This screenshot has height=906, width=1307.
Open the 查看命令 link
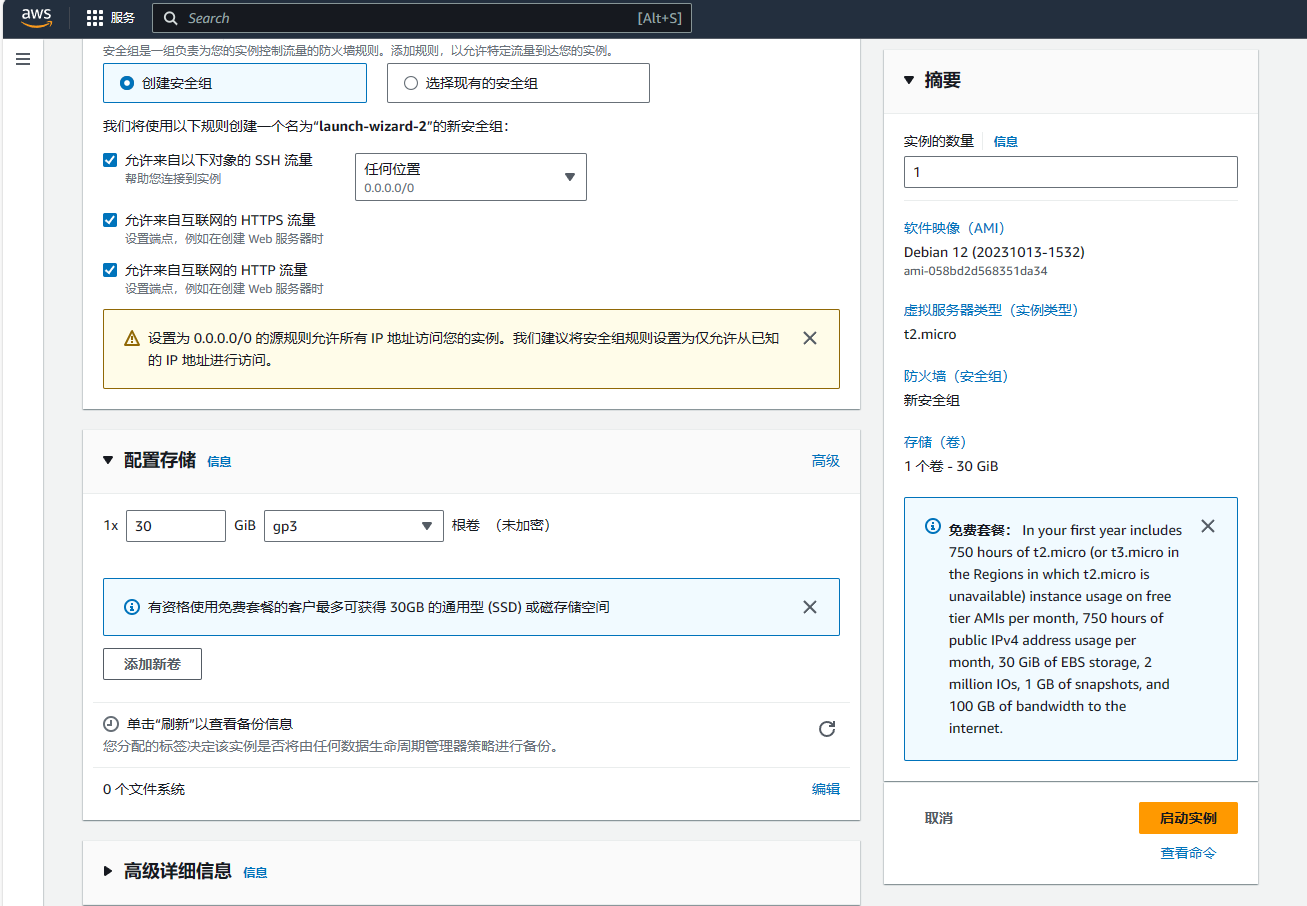tap(1188, 853)
